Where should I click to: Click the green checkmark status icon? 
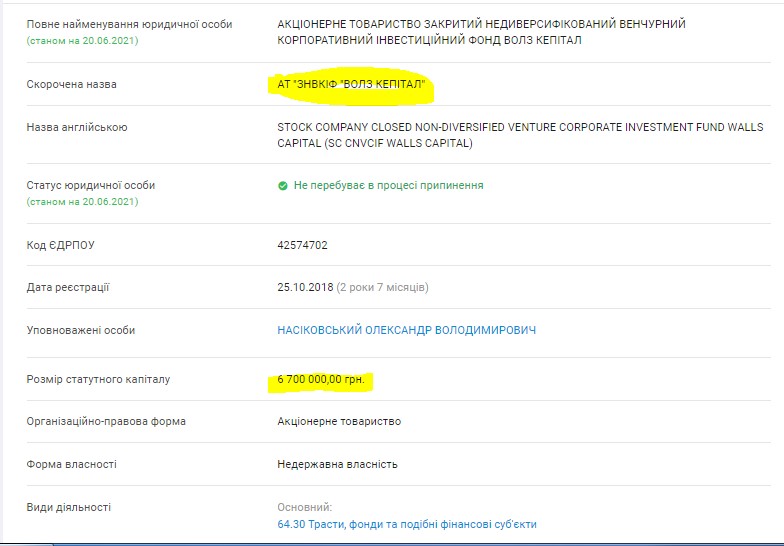tap(283, 186)
